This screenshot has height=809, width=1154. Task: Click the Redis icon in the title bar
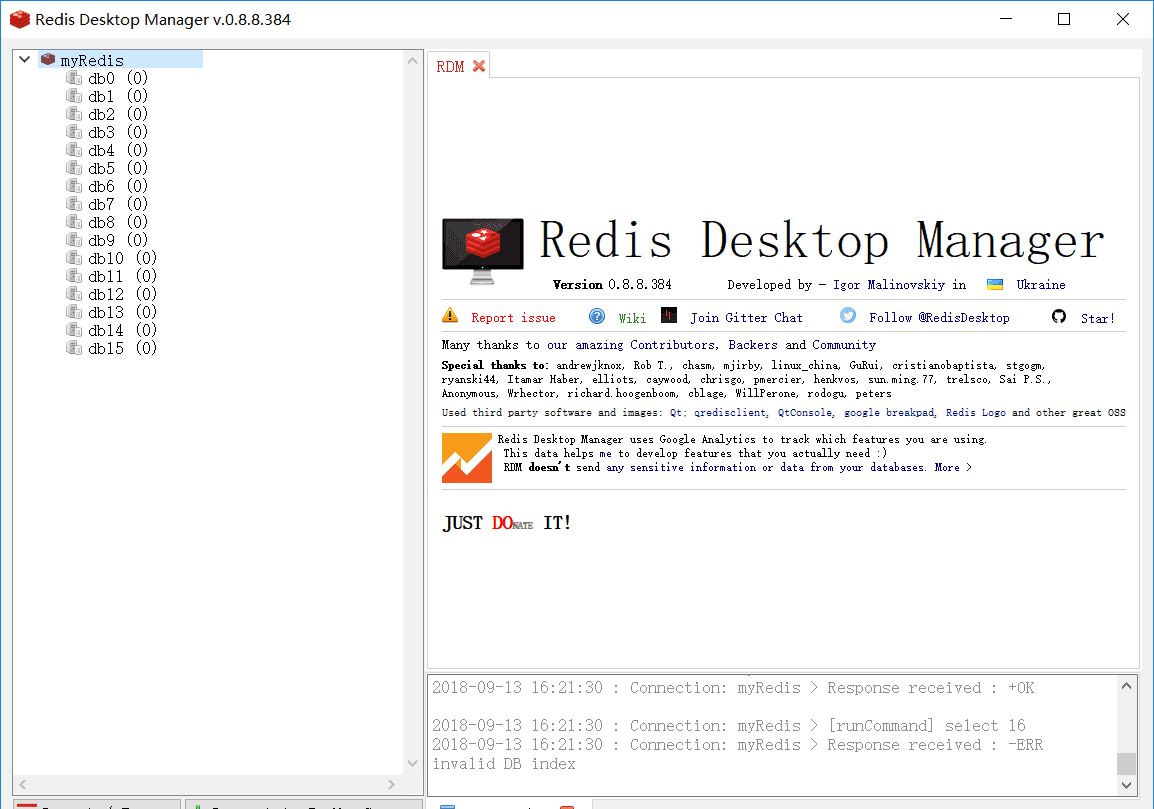point(19,18)
